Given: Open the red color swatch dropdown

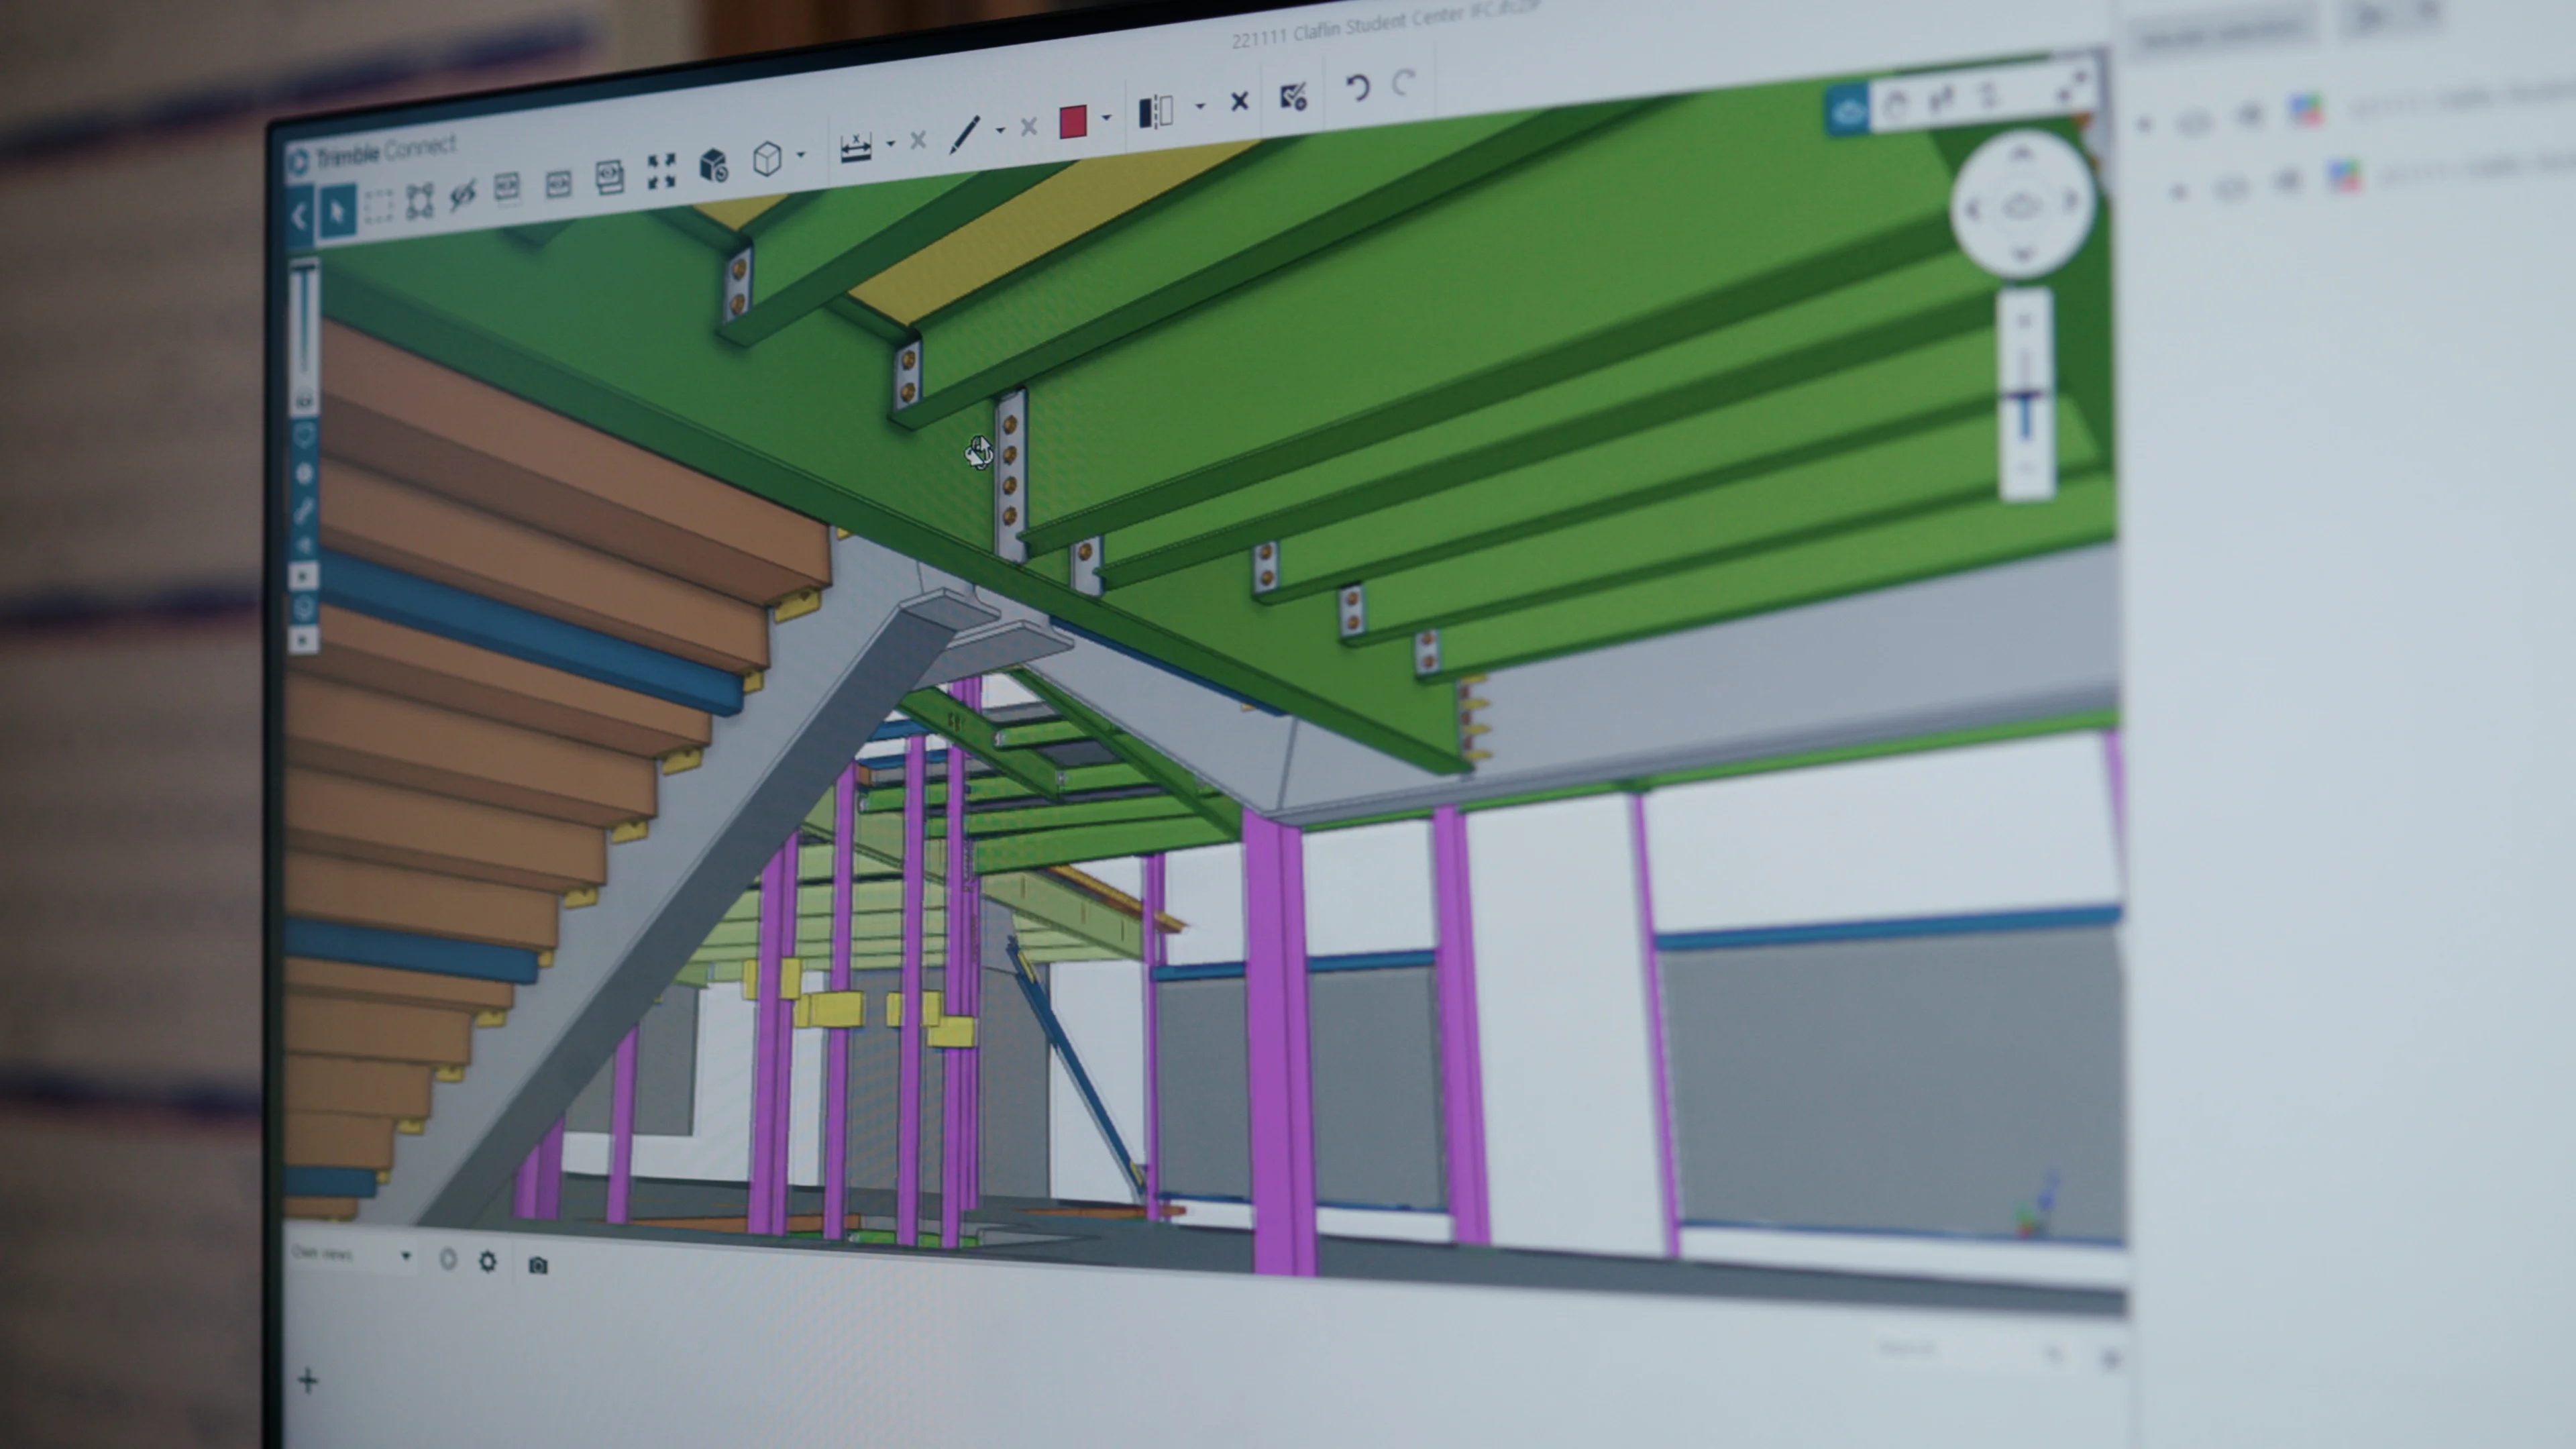Looking at the screenshot, I should click(x=1106, y=117).
